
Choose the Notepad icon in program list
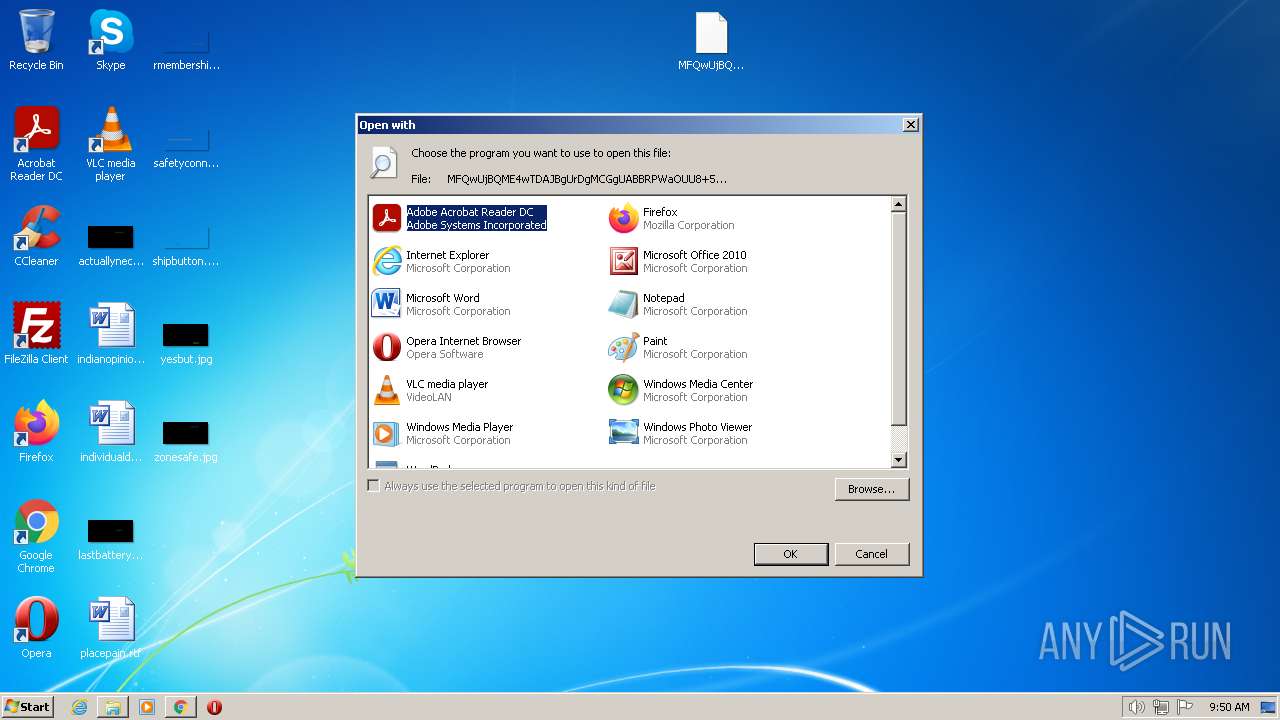click(623, 304)
